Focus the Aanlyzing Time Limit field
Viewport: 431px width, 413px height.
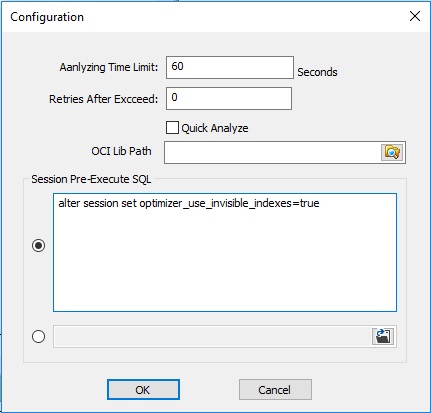pos(230,67)
